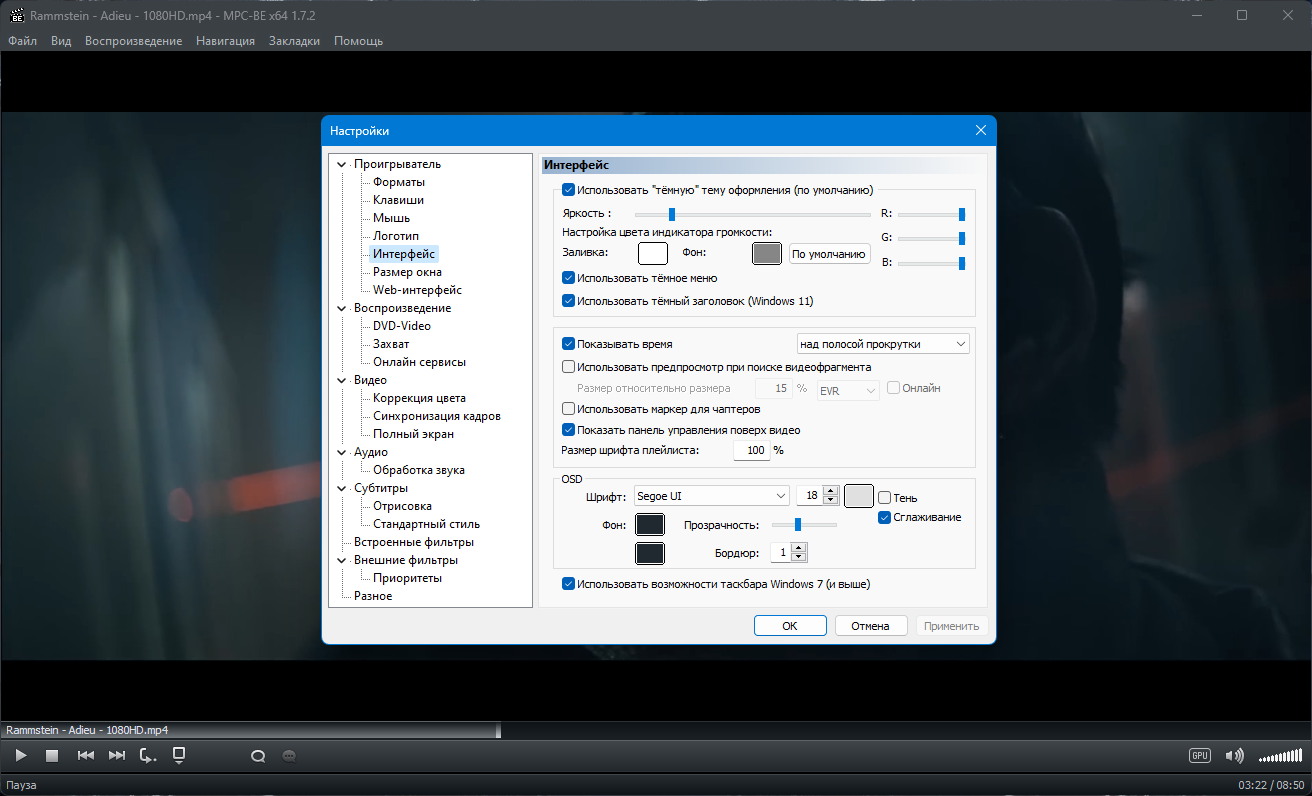Click the filled speech bubble with dots
The width and height of the screenshot is (1312, 796).
pos(289,756)
